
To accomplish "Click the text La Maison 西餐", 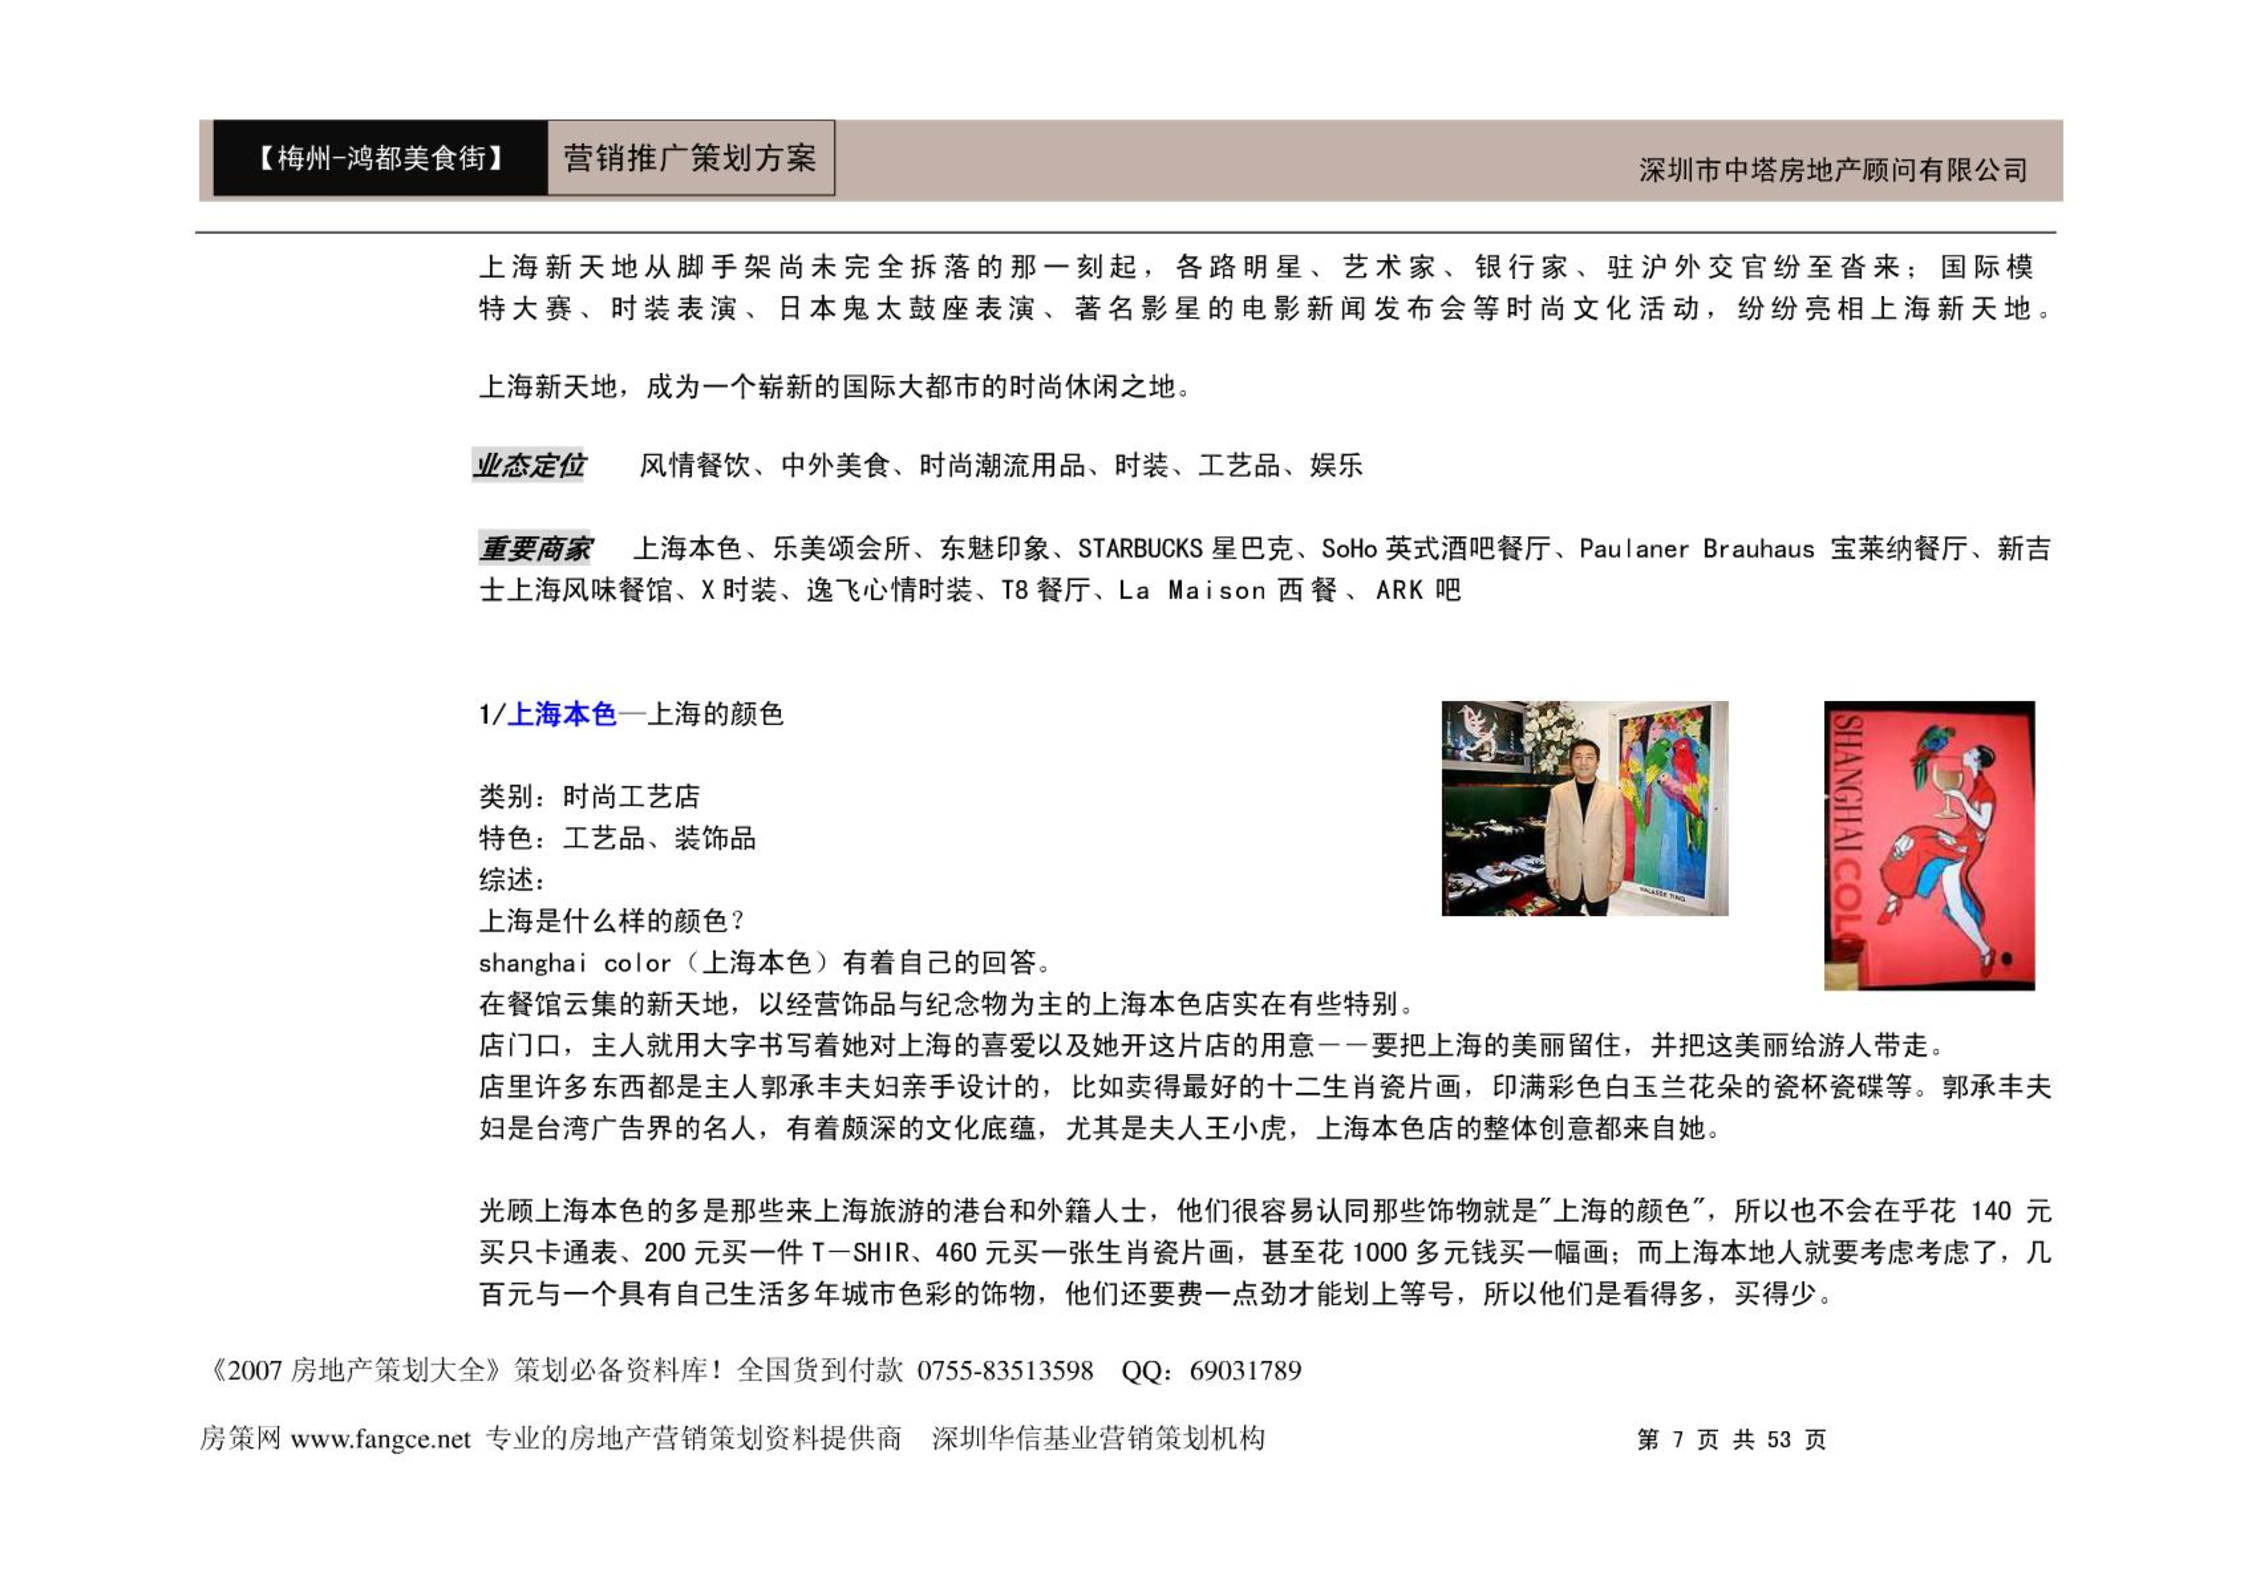I will pyautogui.click(x=1227, y=590).
